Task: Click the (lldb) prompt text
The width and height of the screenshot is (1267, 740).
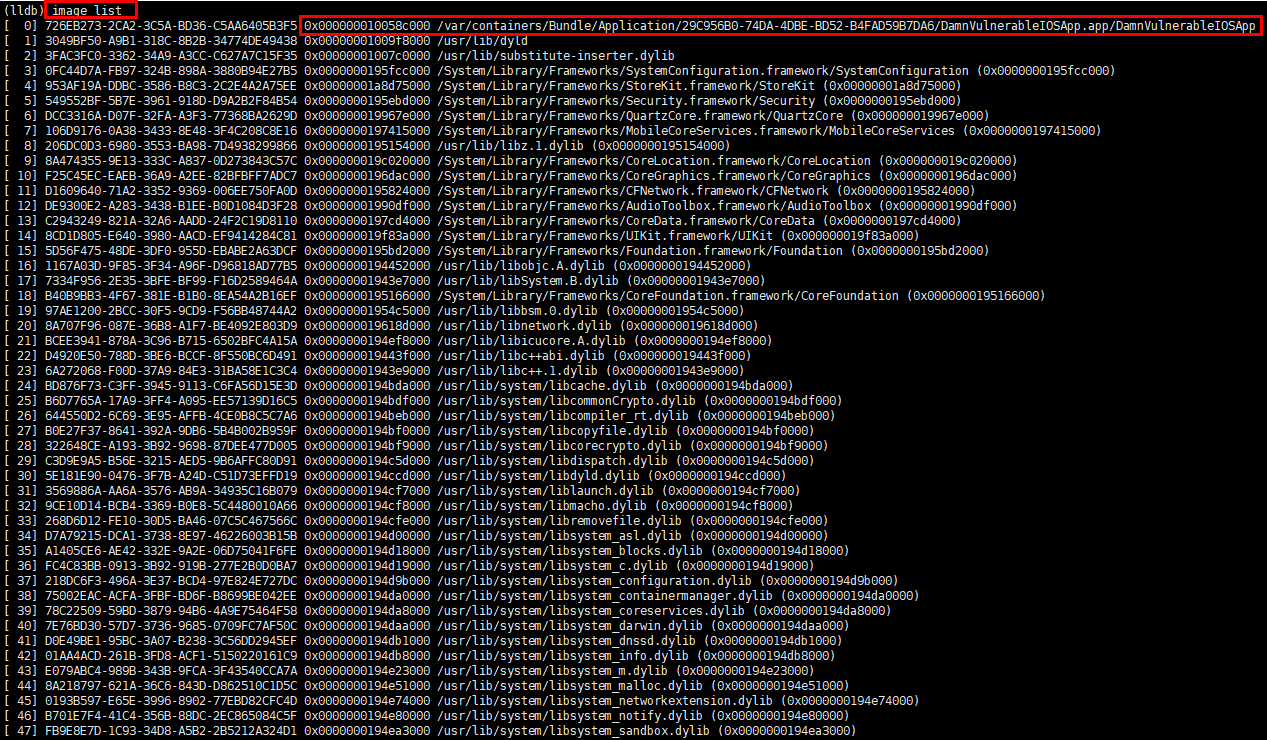Action: (x=23, y=10)
